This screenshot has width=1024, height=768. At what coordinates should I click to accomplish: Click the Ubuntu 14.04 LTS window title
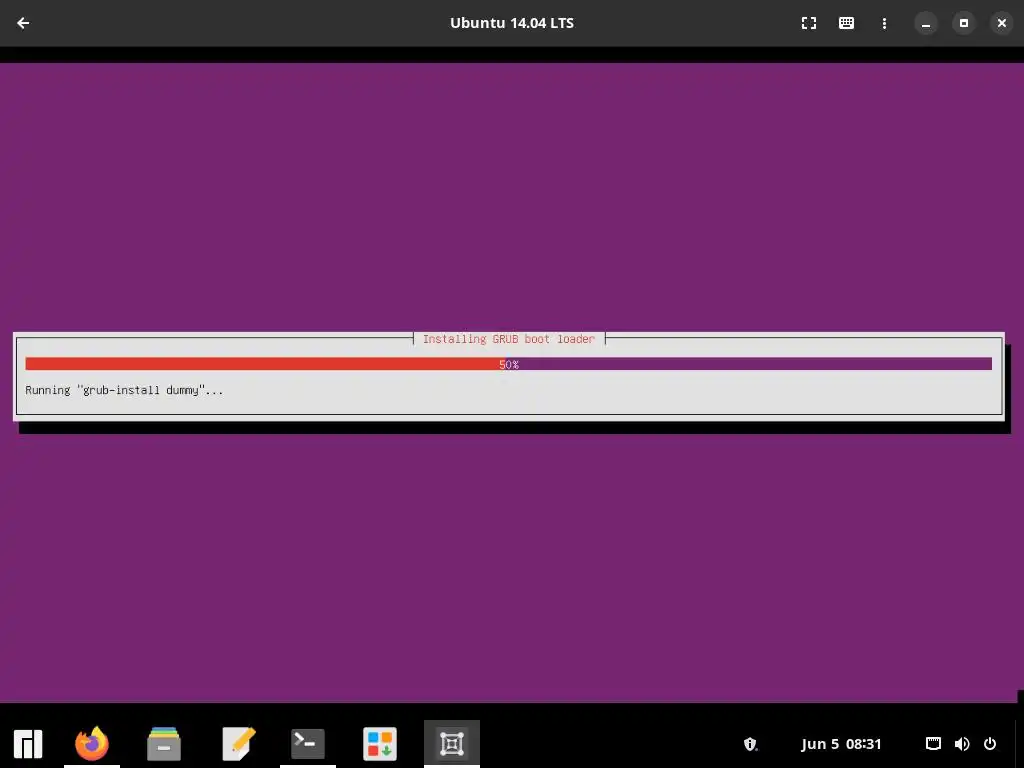511,23
